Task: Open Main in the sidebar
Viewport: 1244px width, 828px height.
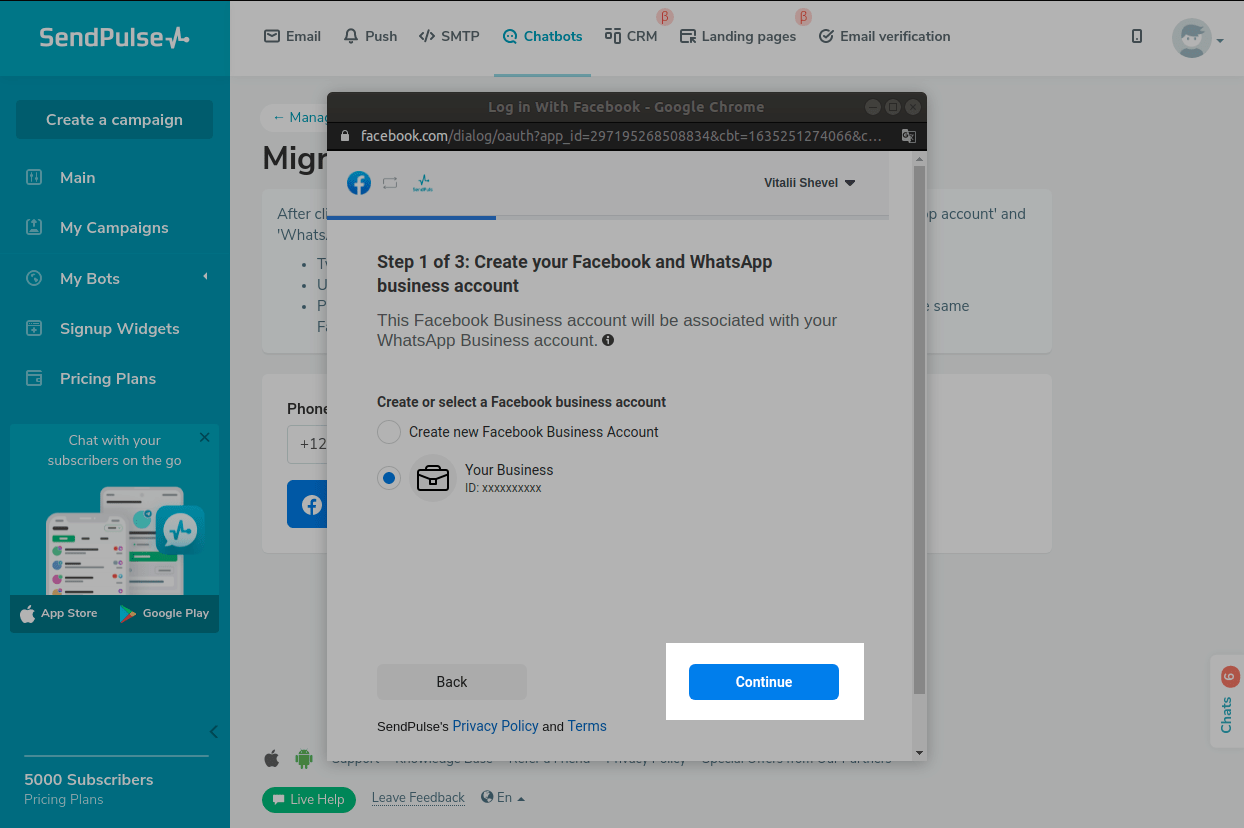Action: [77, 177]
